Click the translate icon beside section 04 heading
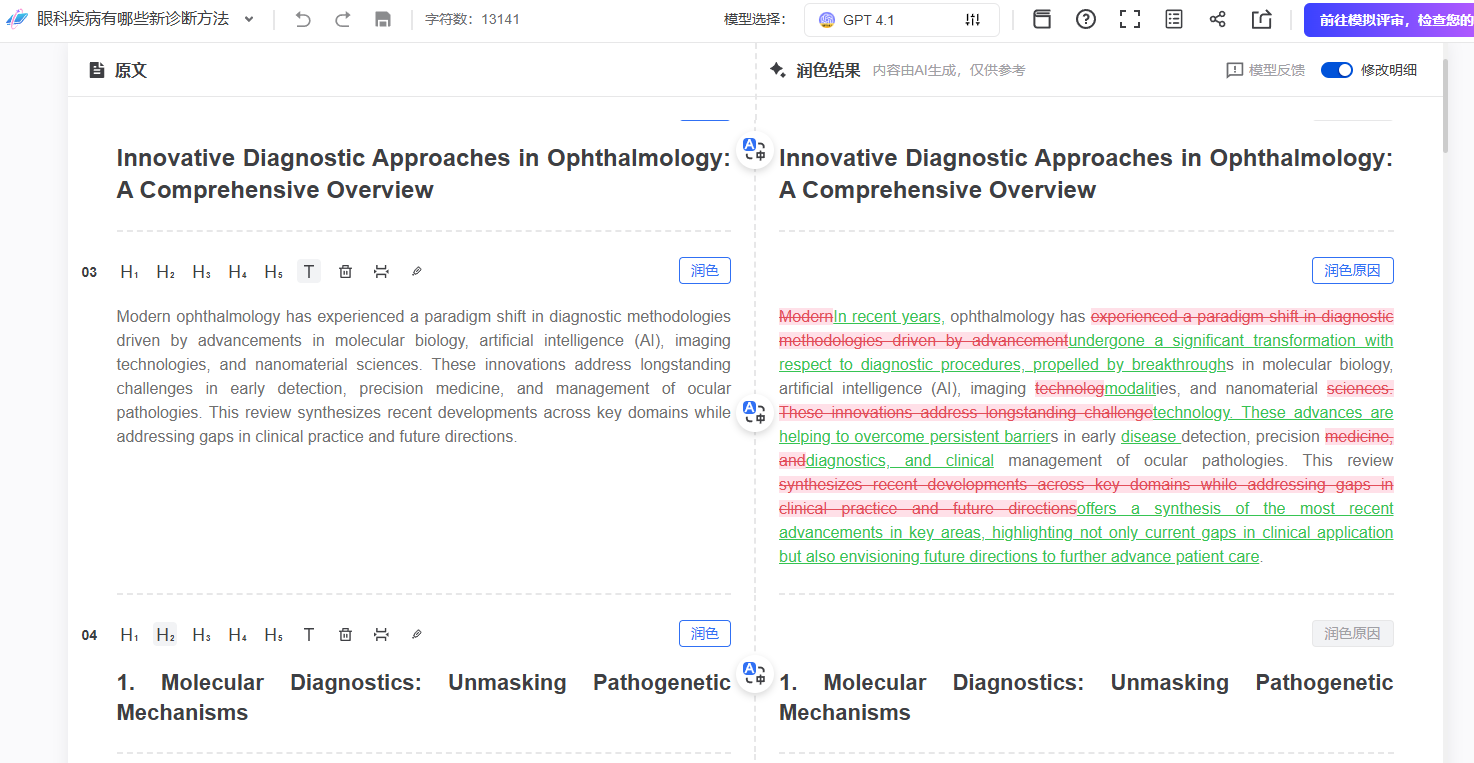 coord(754,674)
